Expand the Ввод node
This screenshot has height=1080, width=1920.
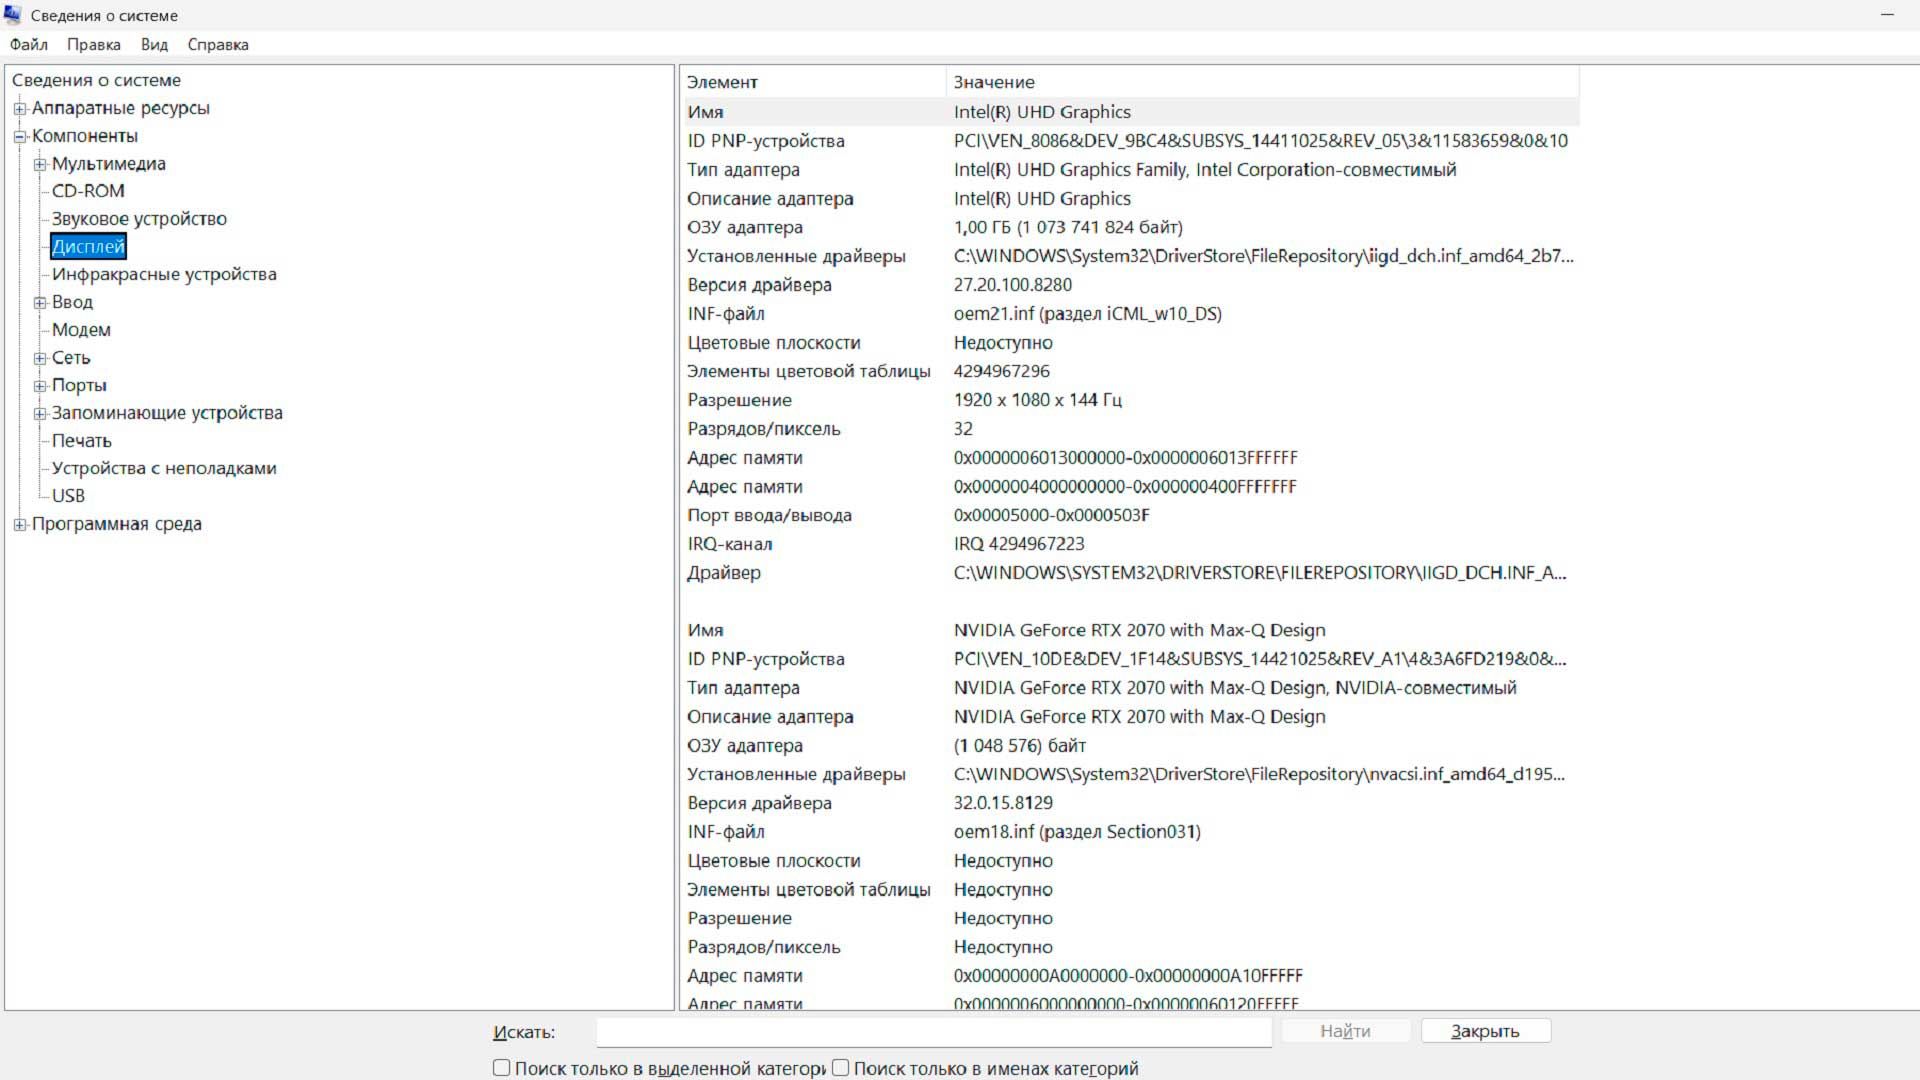pos(40,302)
